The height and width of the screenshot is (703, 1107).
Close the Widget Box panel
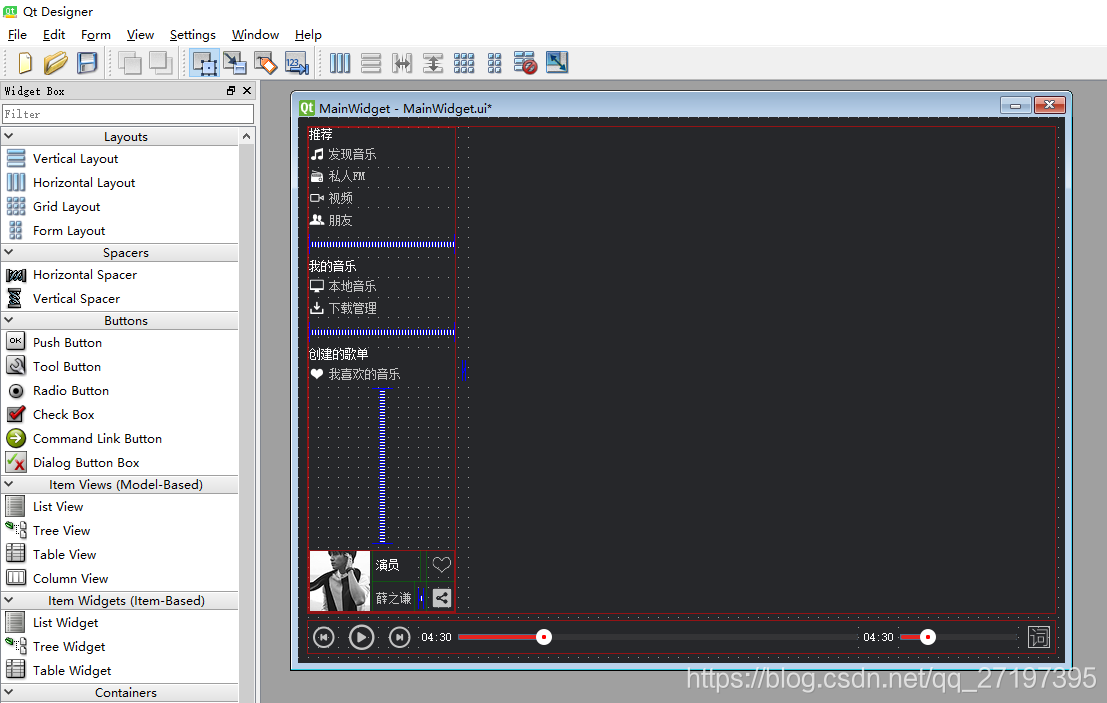coord(247,90)
